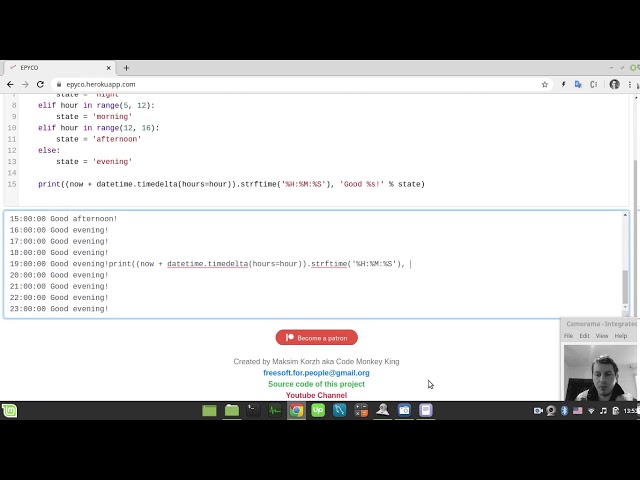
Task: Open Help menu in Camorama window
Action: point(620,336)
